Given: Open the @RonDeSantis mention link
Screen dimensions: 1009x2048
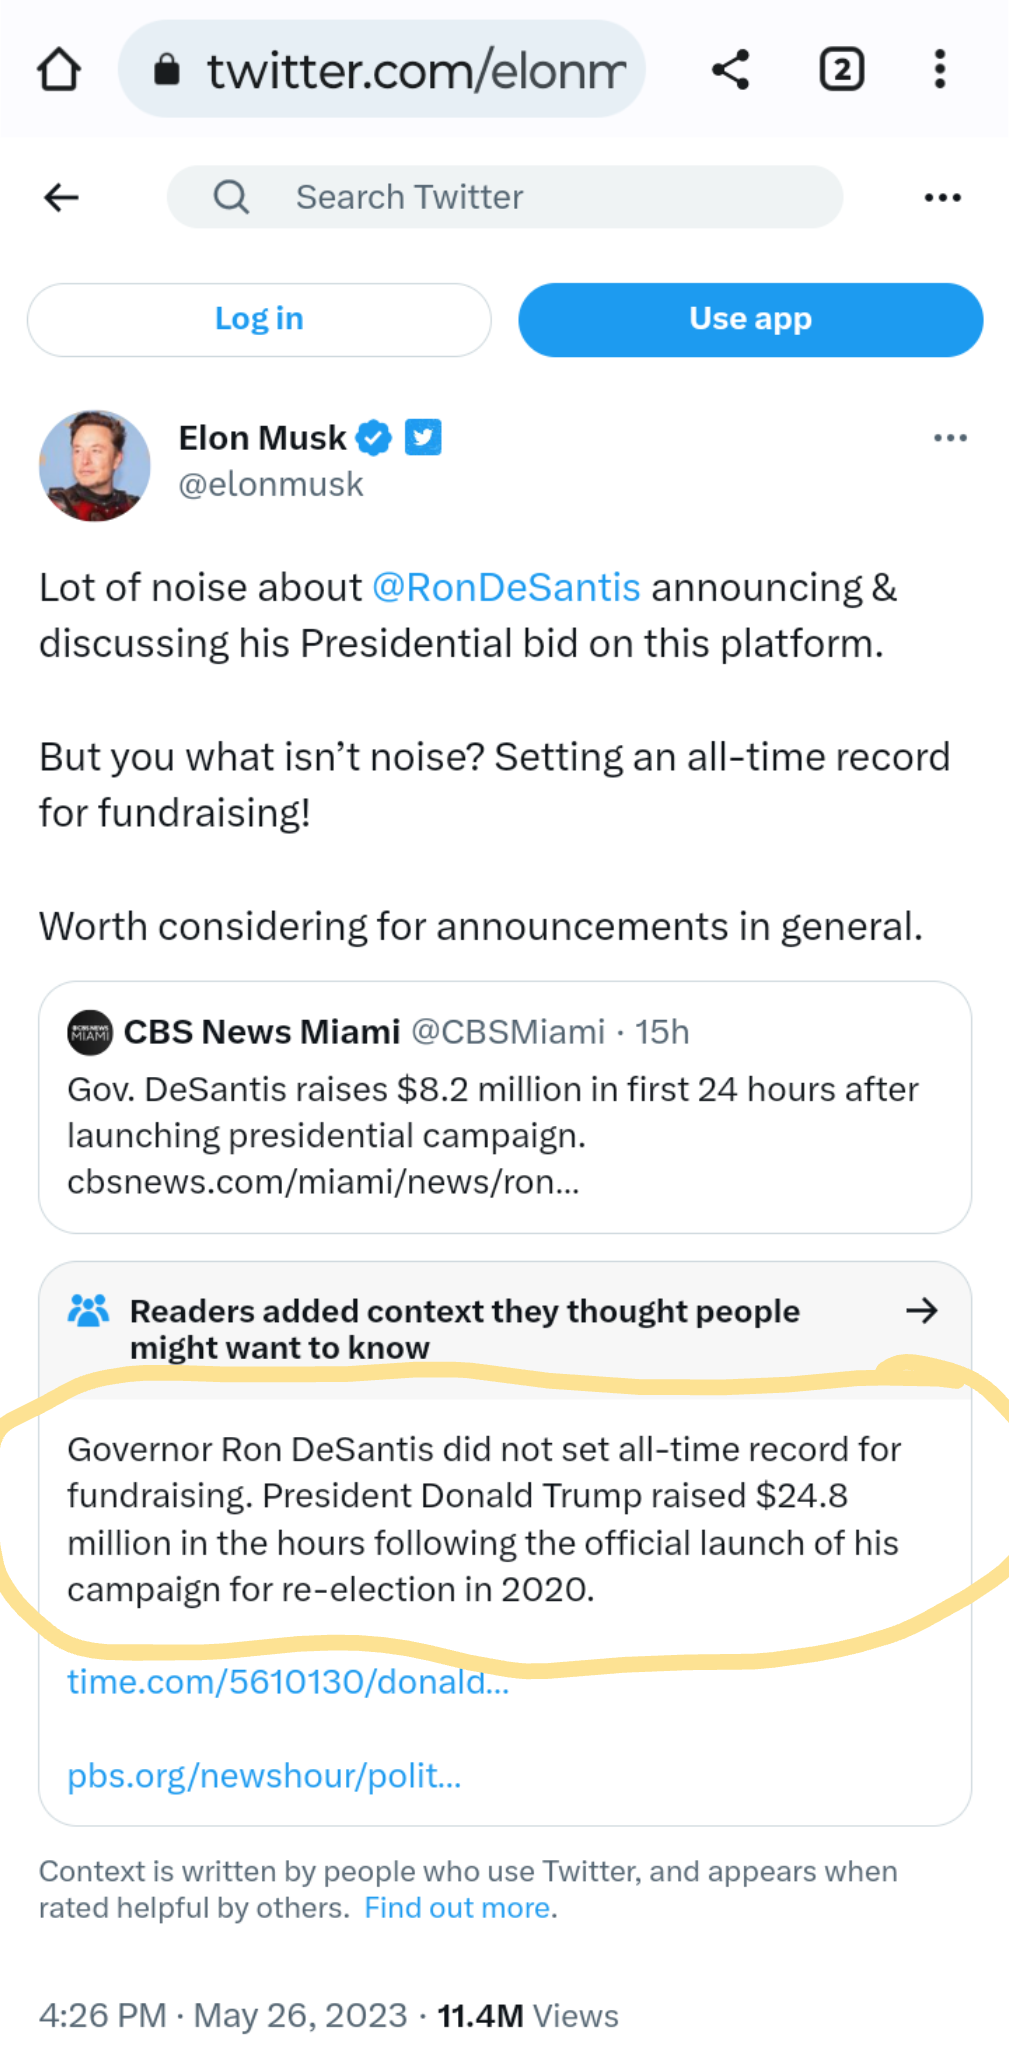Looking at the screenshot, I should (506, 588).
